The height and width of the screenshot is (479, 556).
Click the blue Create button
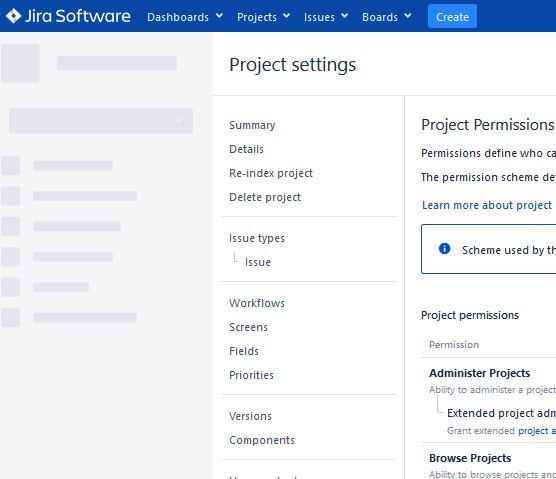click(452, 16)
